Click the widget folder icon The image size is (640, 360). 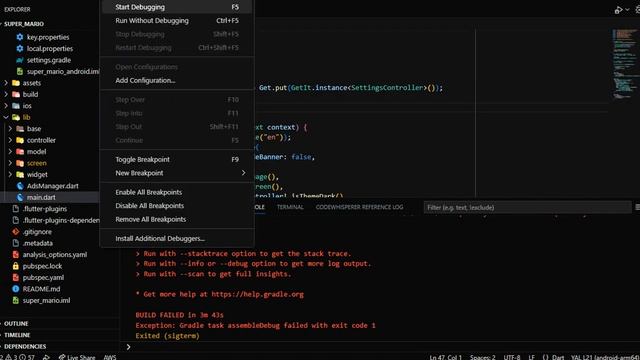(x=20, y=174)
